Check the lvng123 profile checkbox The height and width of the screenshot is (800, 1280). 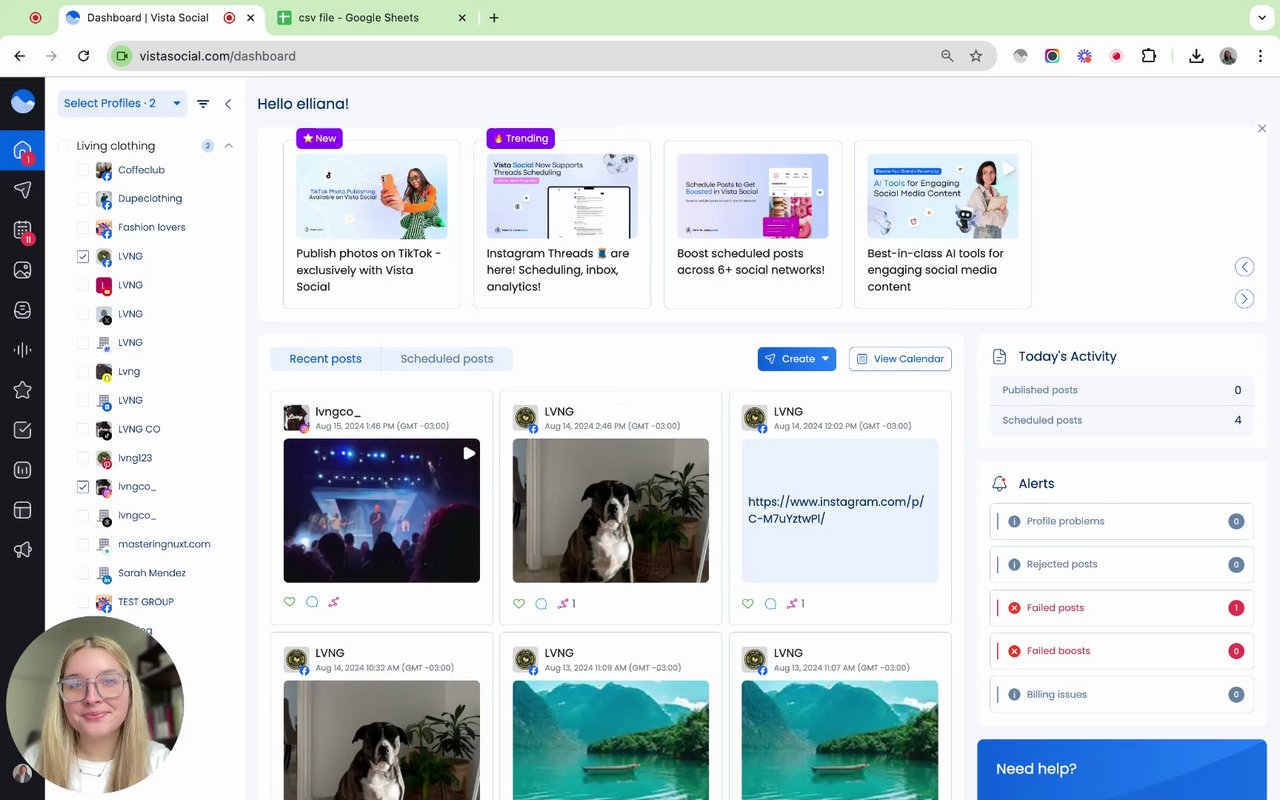tap(83, 459)
